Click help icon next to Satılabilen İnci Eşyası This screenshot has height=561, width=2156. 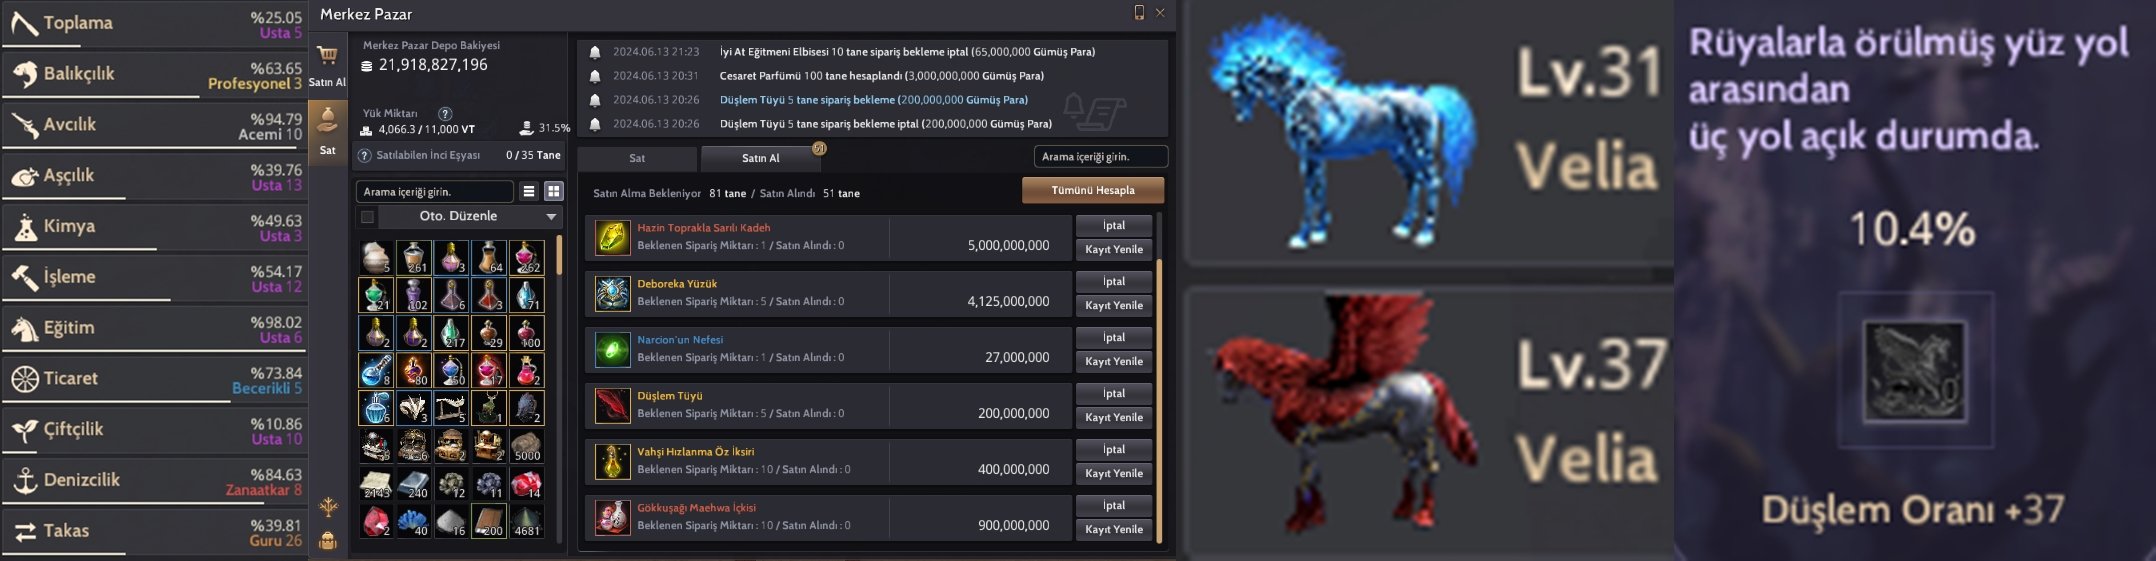click(x=365, y=155)
